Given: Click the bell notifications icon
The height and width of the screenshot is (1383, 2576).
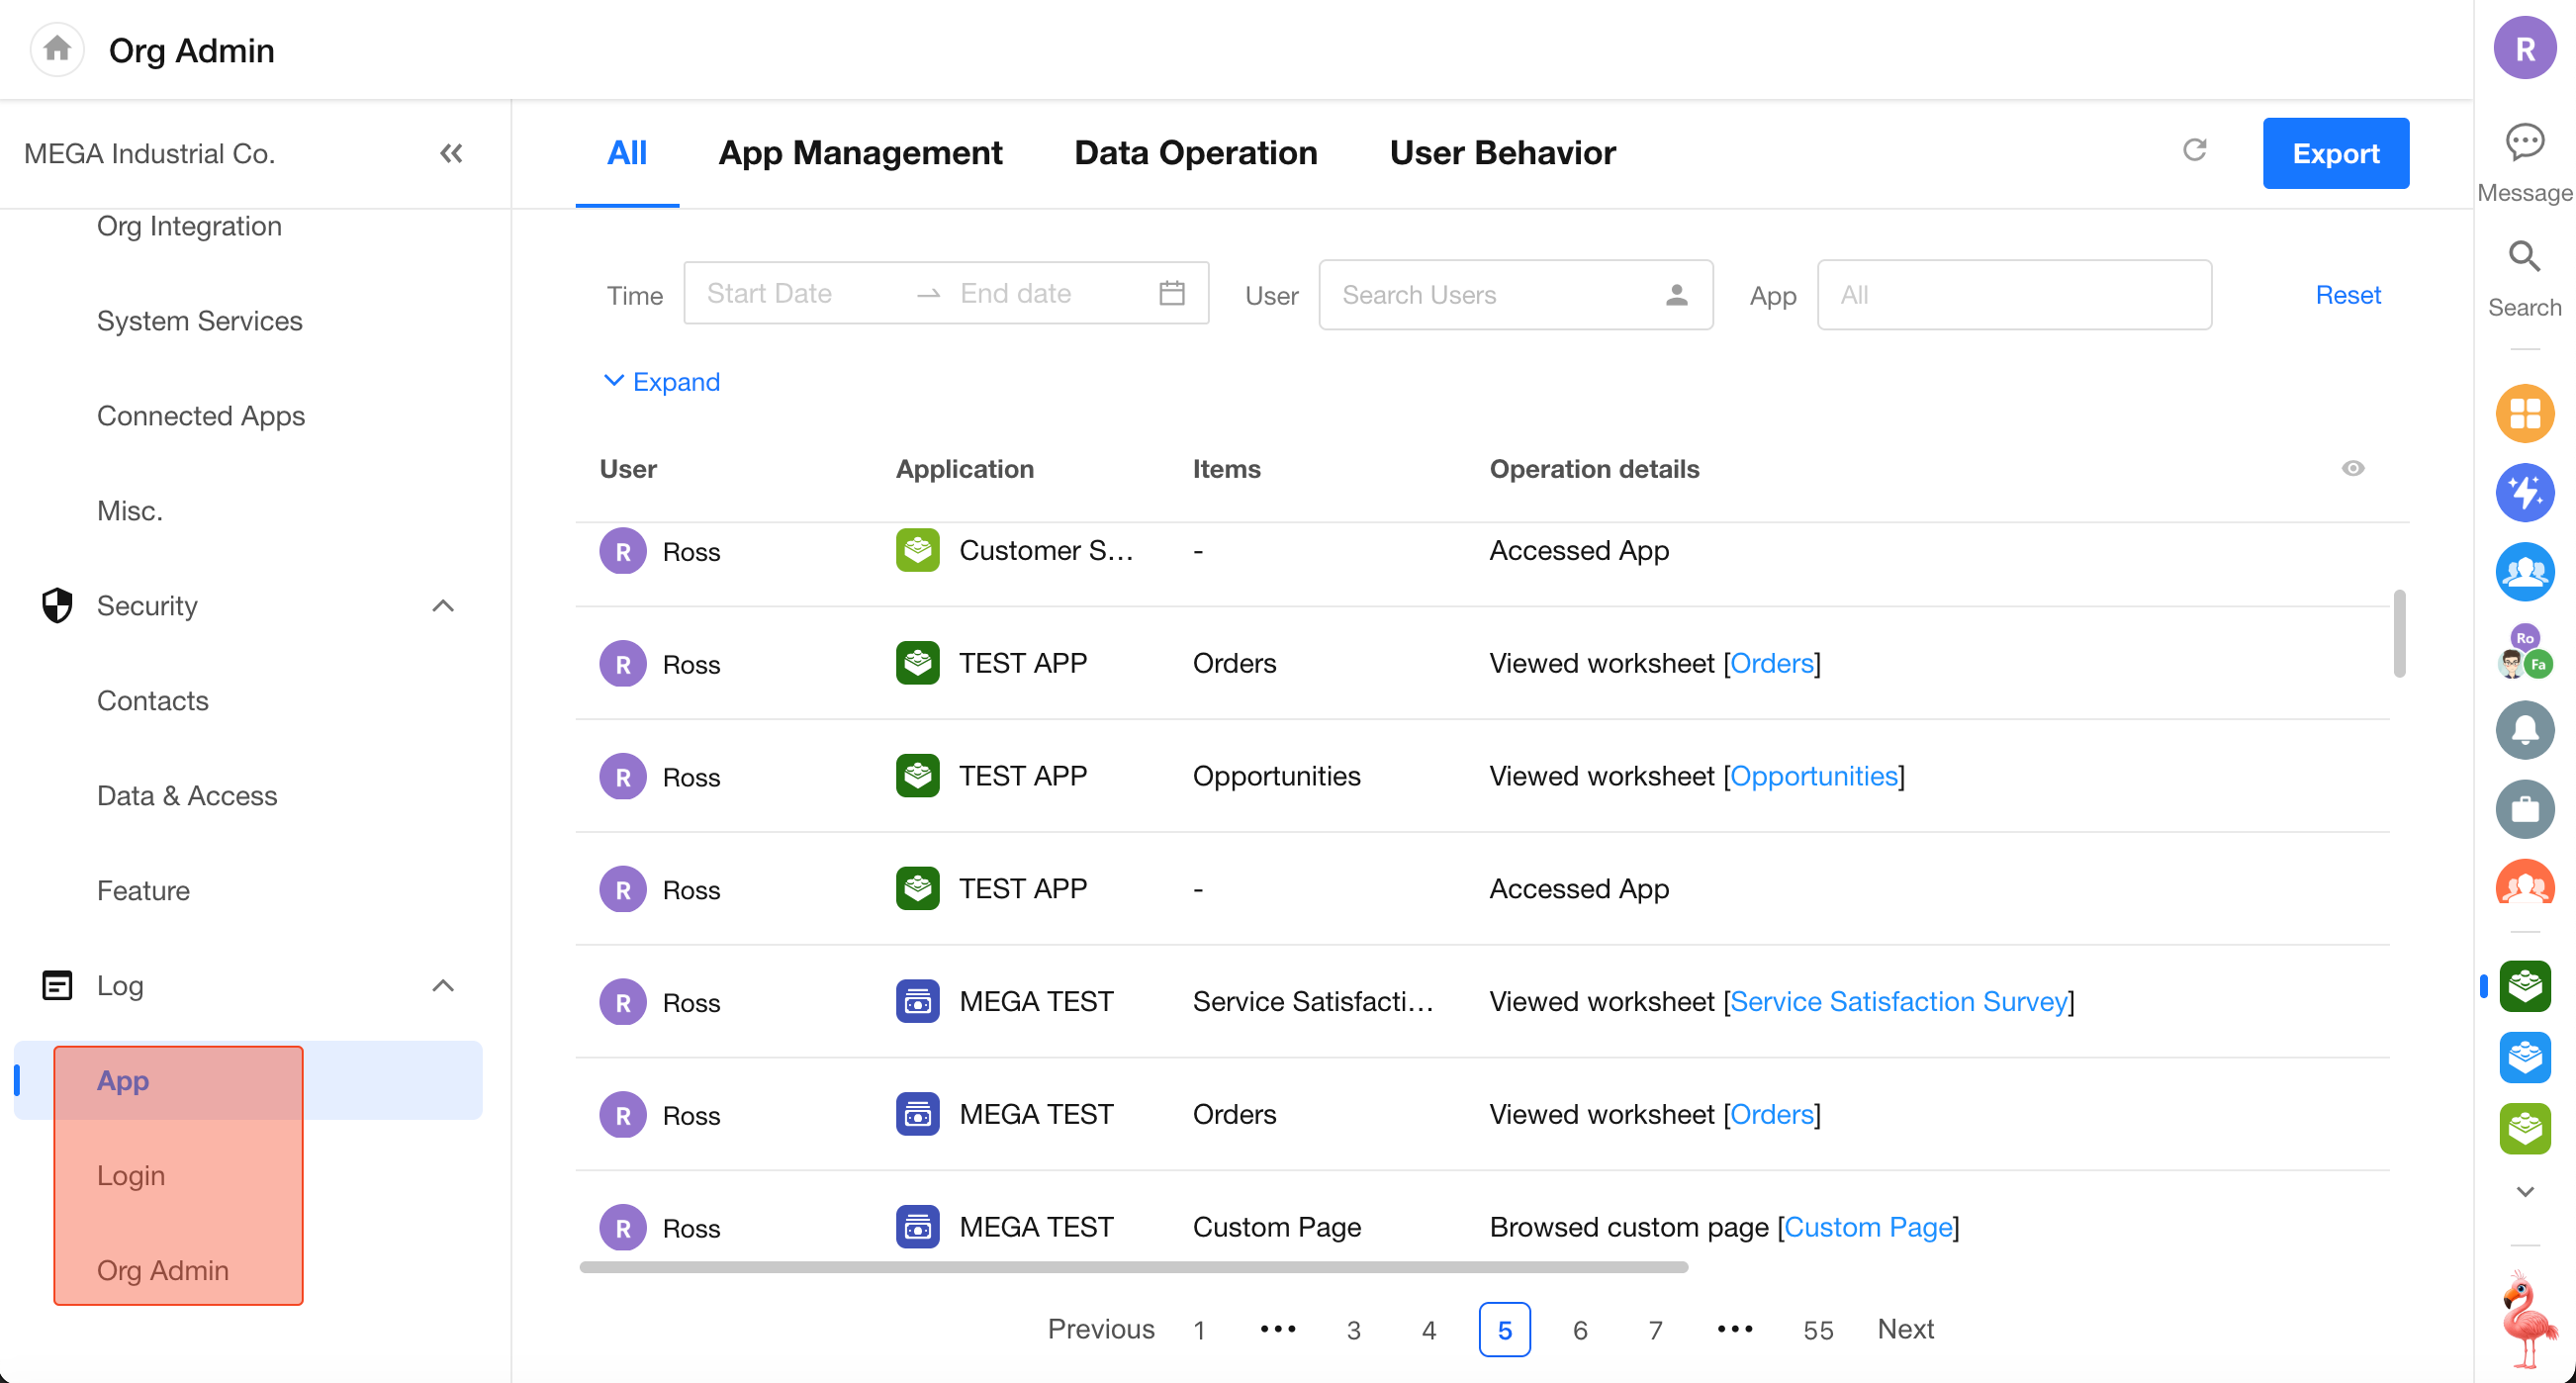Looking at the screenshot, I should click(x=2524, y=730).
